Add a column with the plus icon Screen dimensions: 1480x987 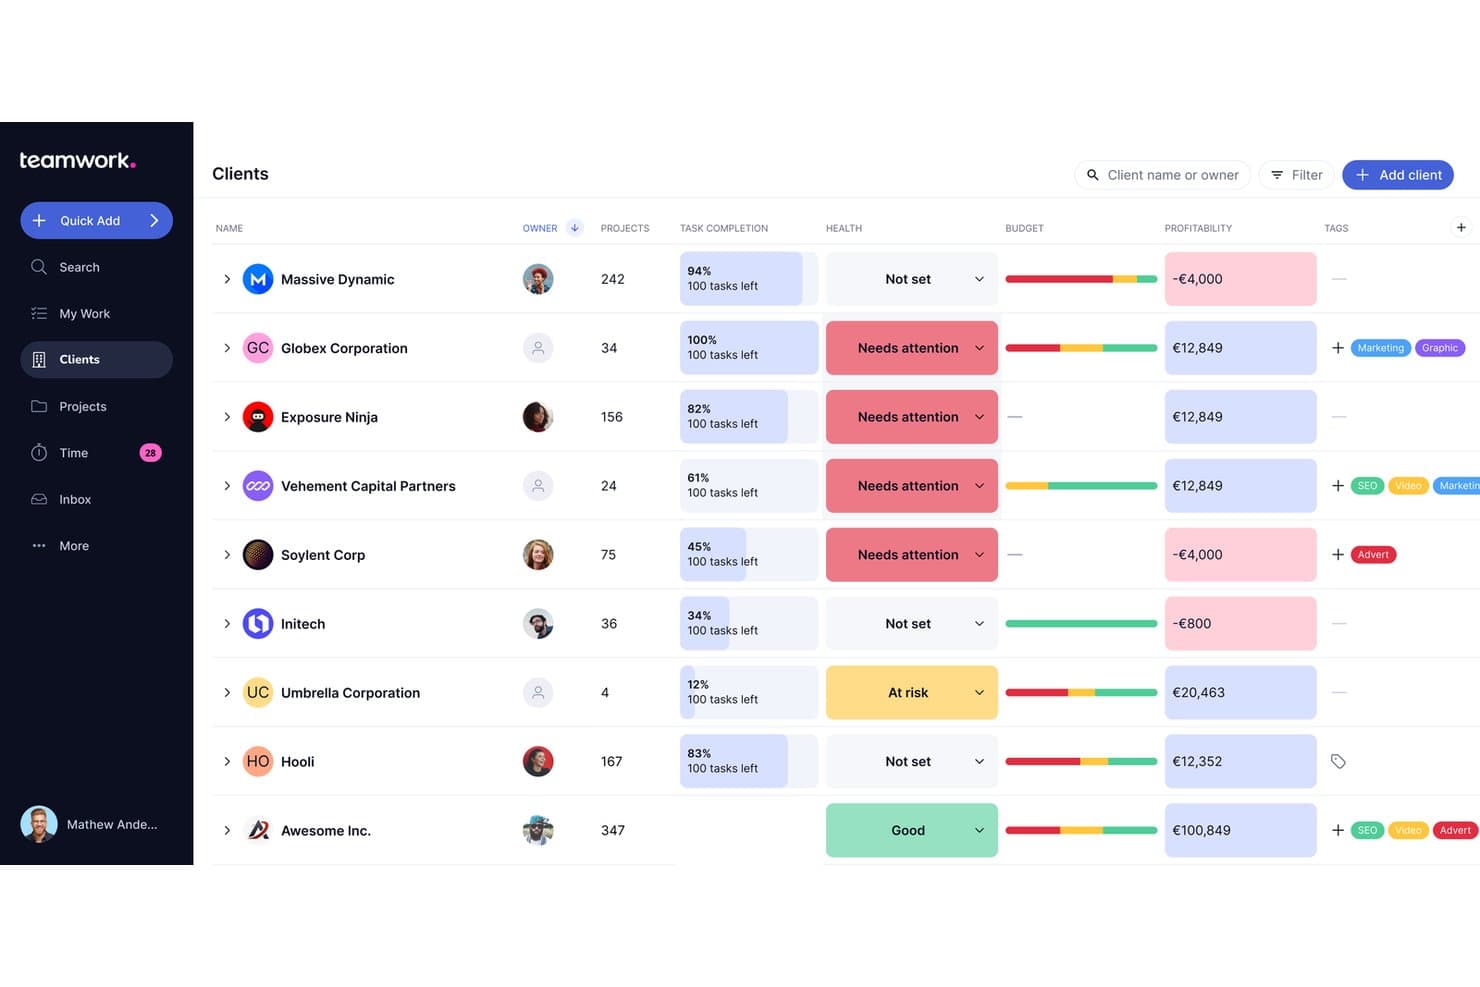1461,228
